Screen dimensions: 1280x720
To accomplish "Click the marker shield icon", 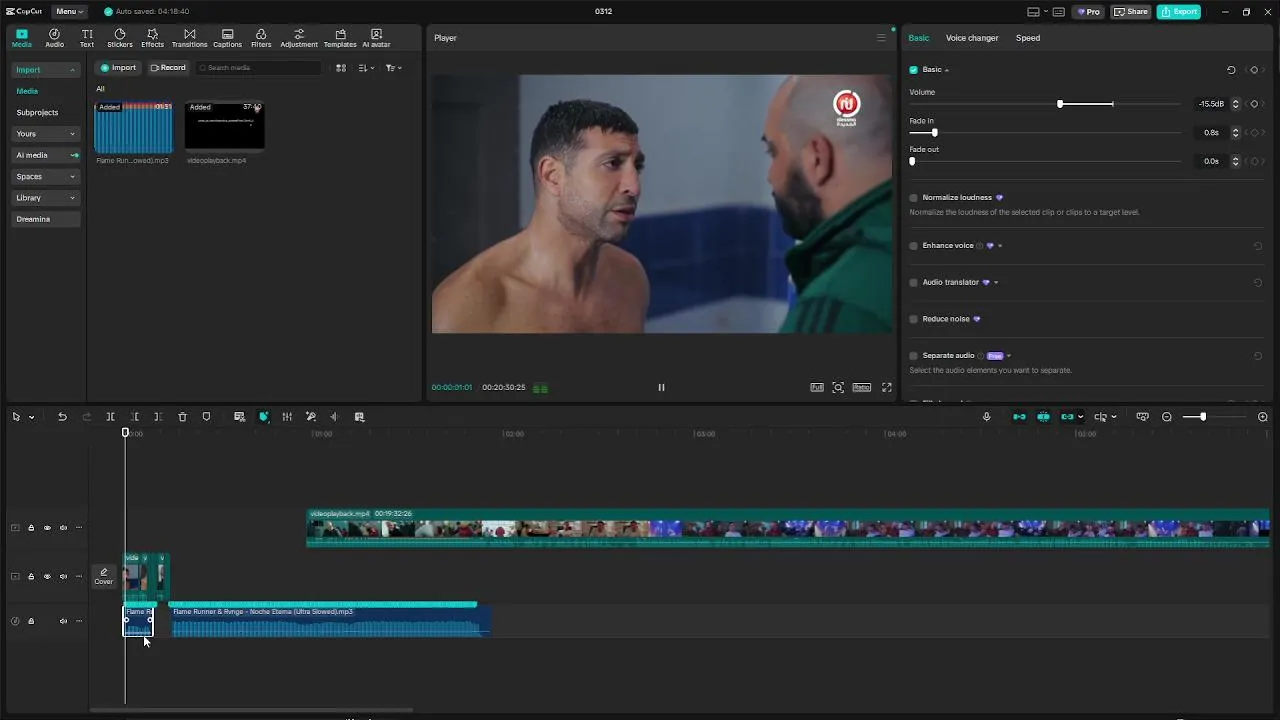I will coord(206,417).
